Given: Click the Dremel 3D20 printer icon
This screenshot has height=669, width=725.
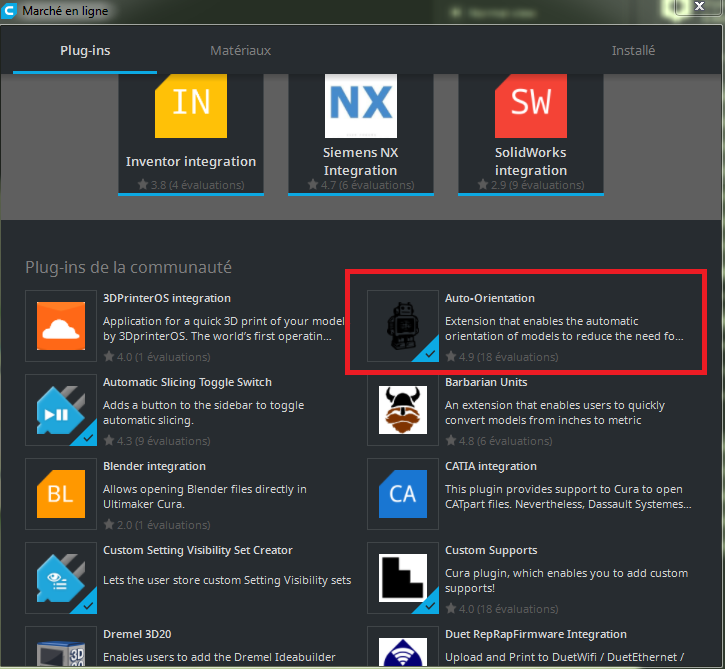Looking at the screenshot, I should click(x=61, y=653).
